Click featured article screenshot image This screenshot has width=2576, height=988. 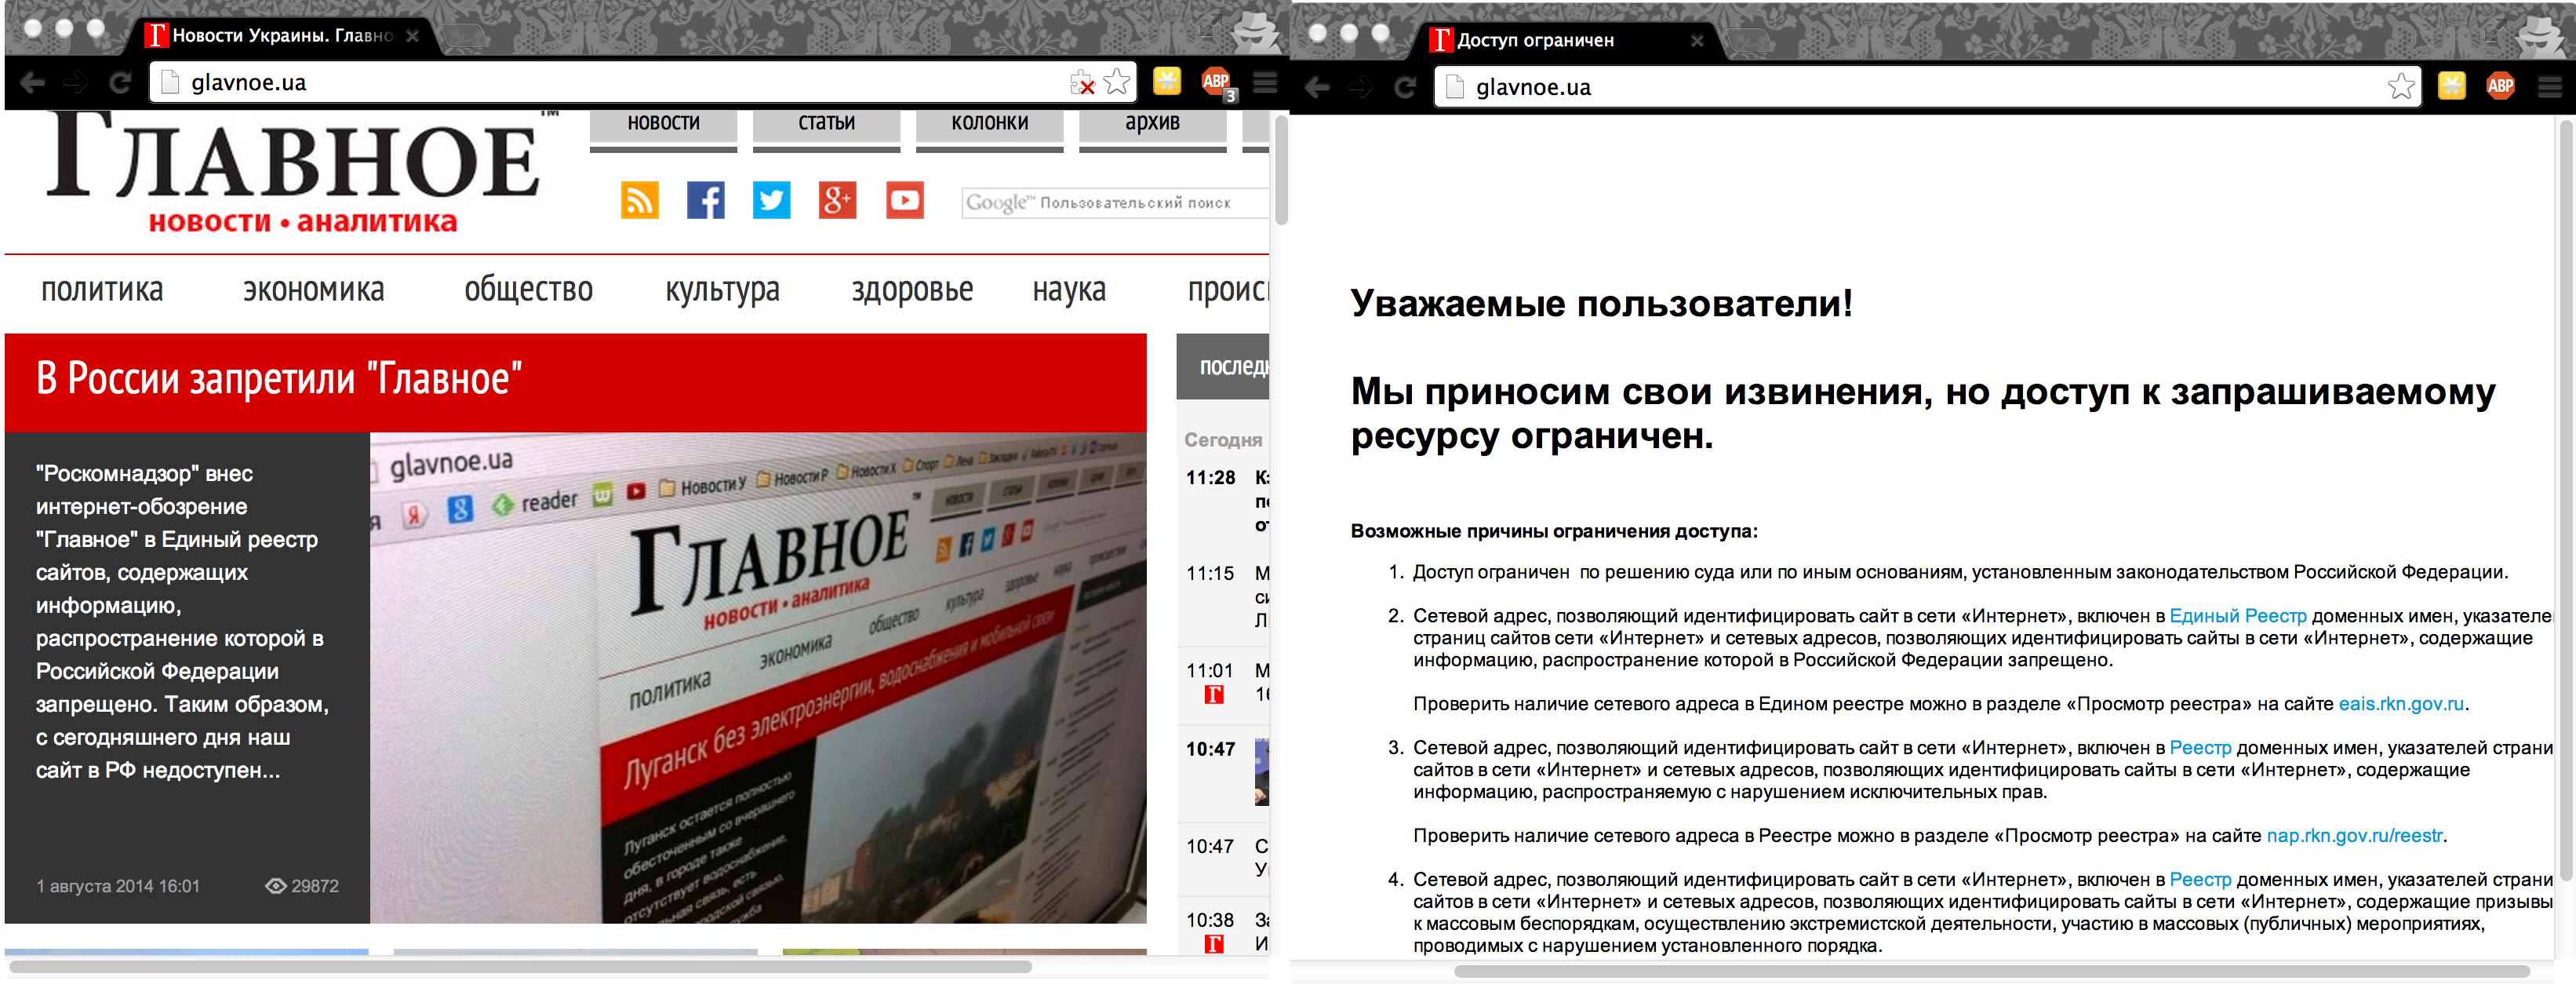pos(758,678)
